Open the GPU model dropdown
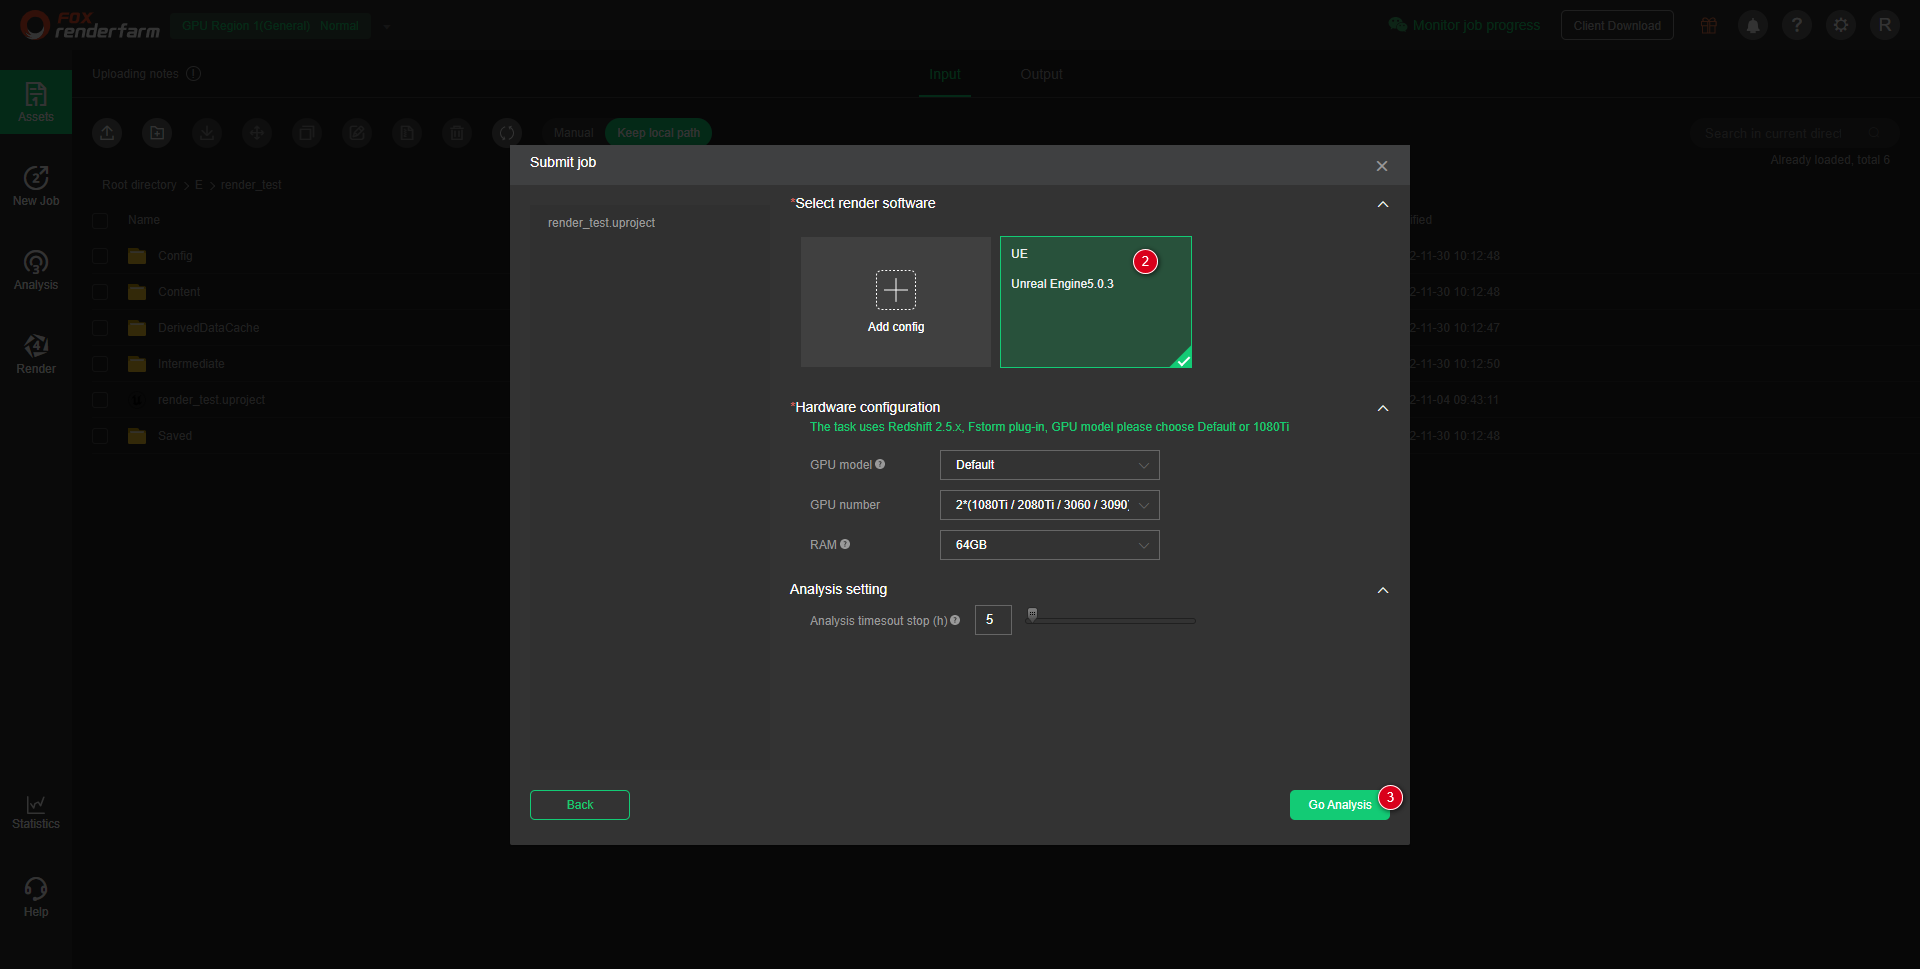This screenshot has width=1920, height=969. pos(1050,465)
